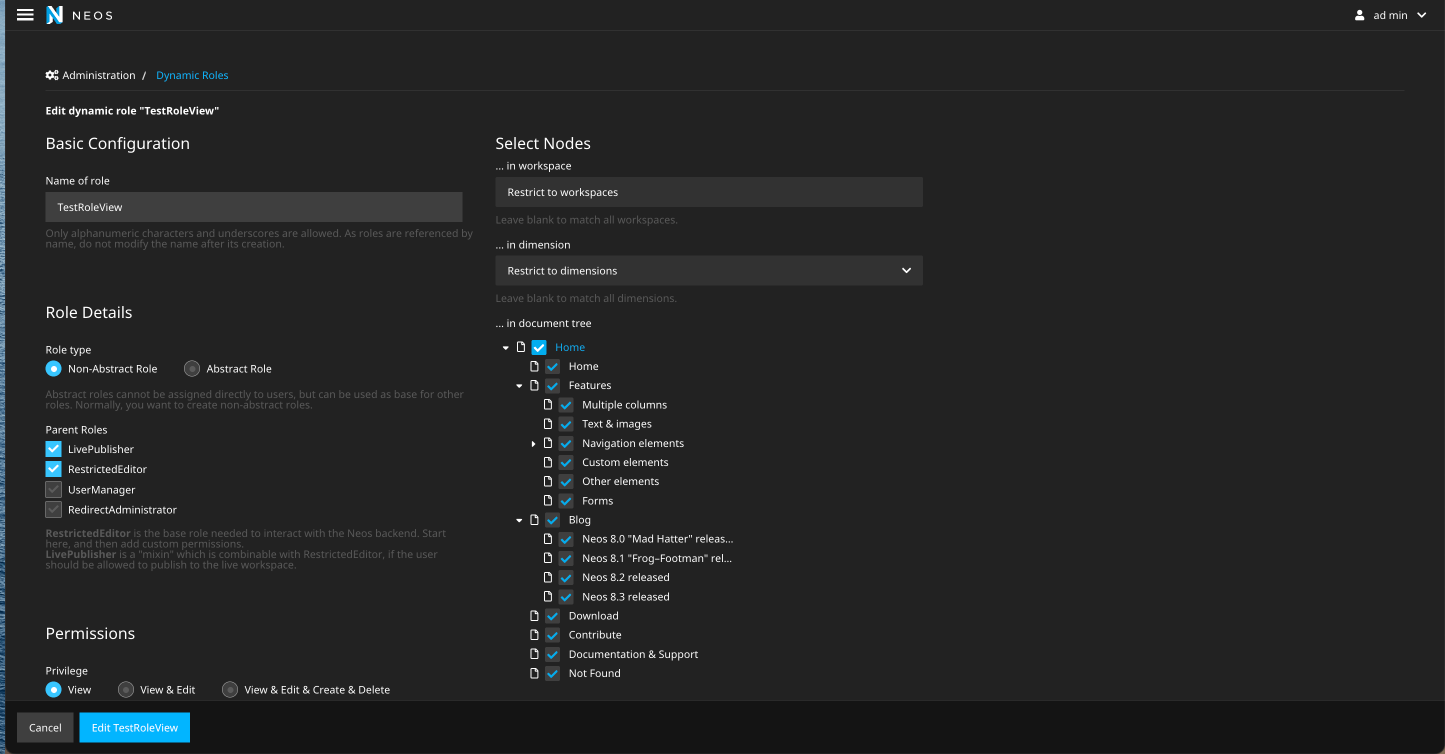This screenshot has height=754, width=1445.
Task: Select View & Edit & Create & Delete privilege
Action: [x=230, y=690]
